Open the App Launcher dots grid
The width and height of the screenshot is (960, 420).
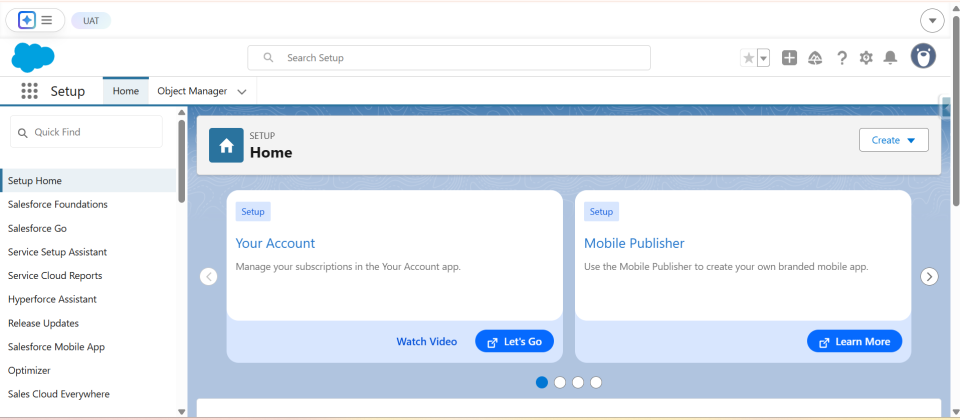(x=29, y=91)
